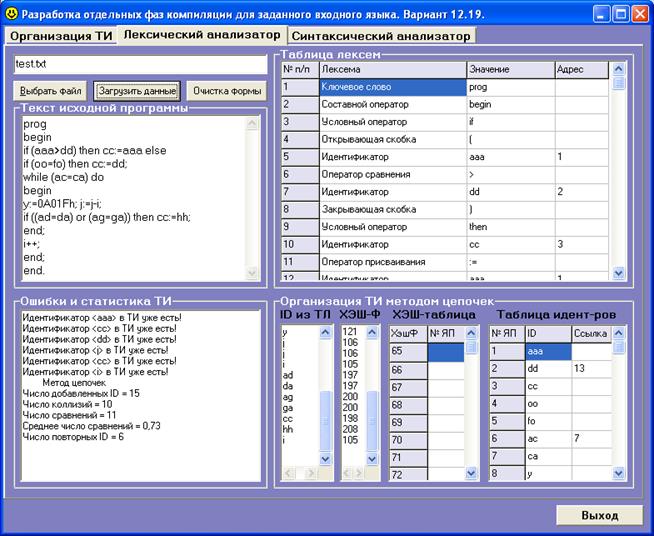Screen dimensions: 654x536
Task: Click the Ссылка column header
Action: coord(591,334)
